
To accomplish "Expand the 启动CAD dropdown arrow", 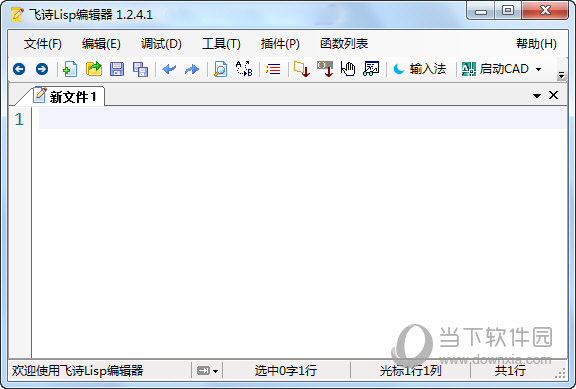I will click(x=539, y=69).
